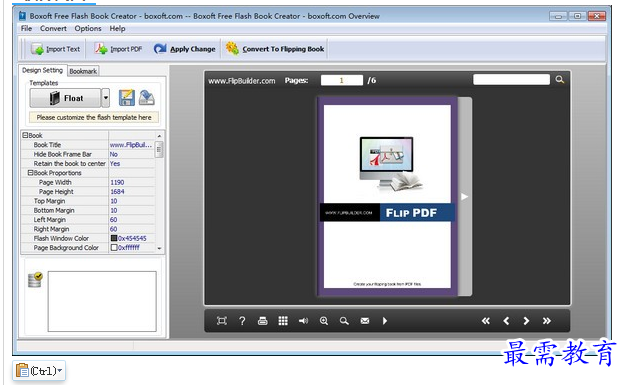This screenshot has height=385, width=625.
Task: Click the Flash Window Color property label
Action: tap(61, 238)
